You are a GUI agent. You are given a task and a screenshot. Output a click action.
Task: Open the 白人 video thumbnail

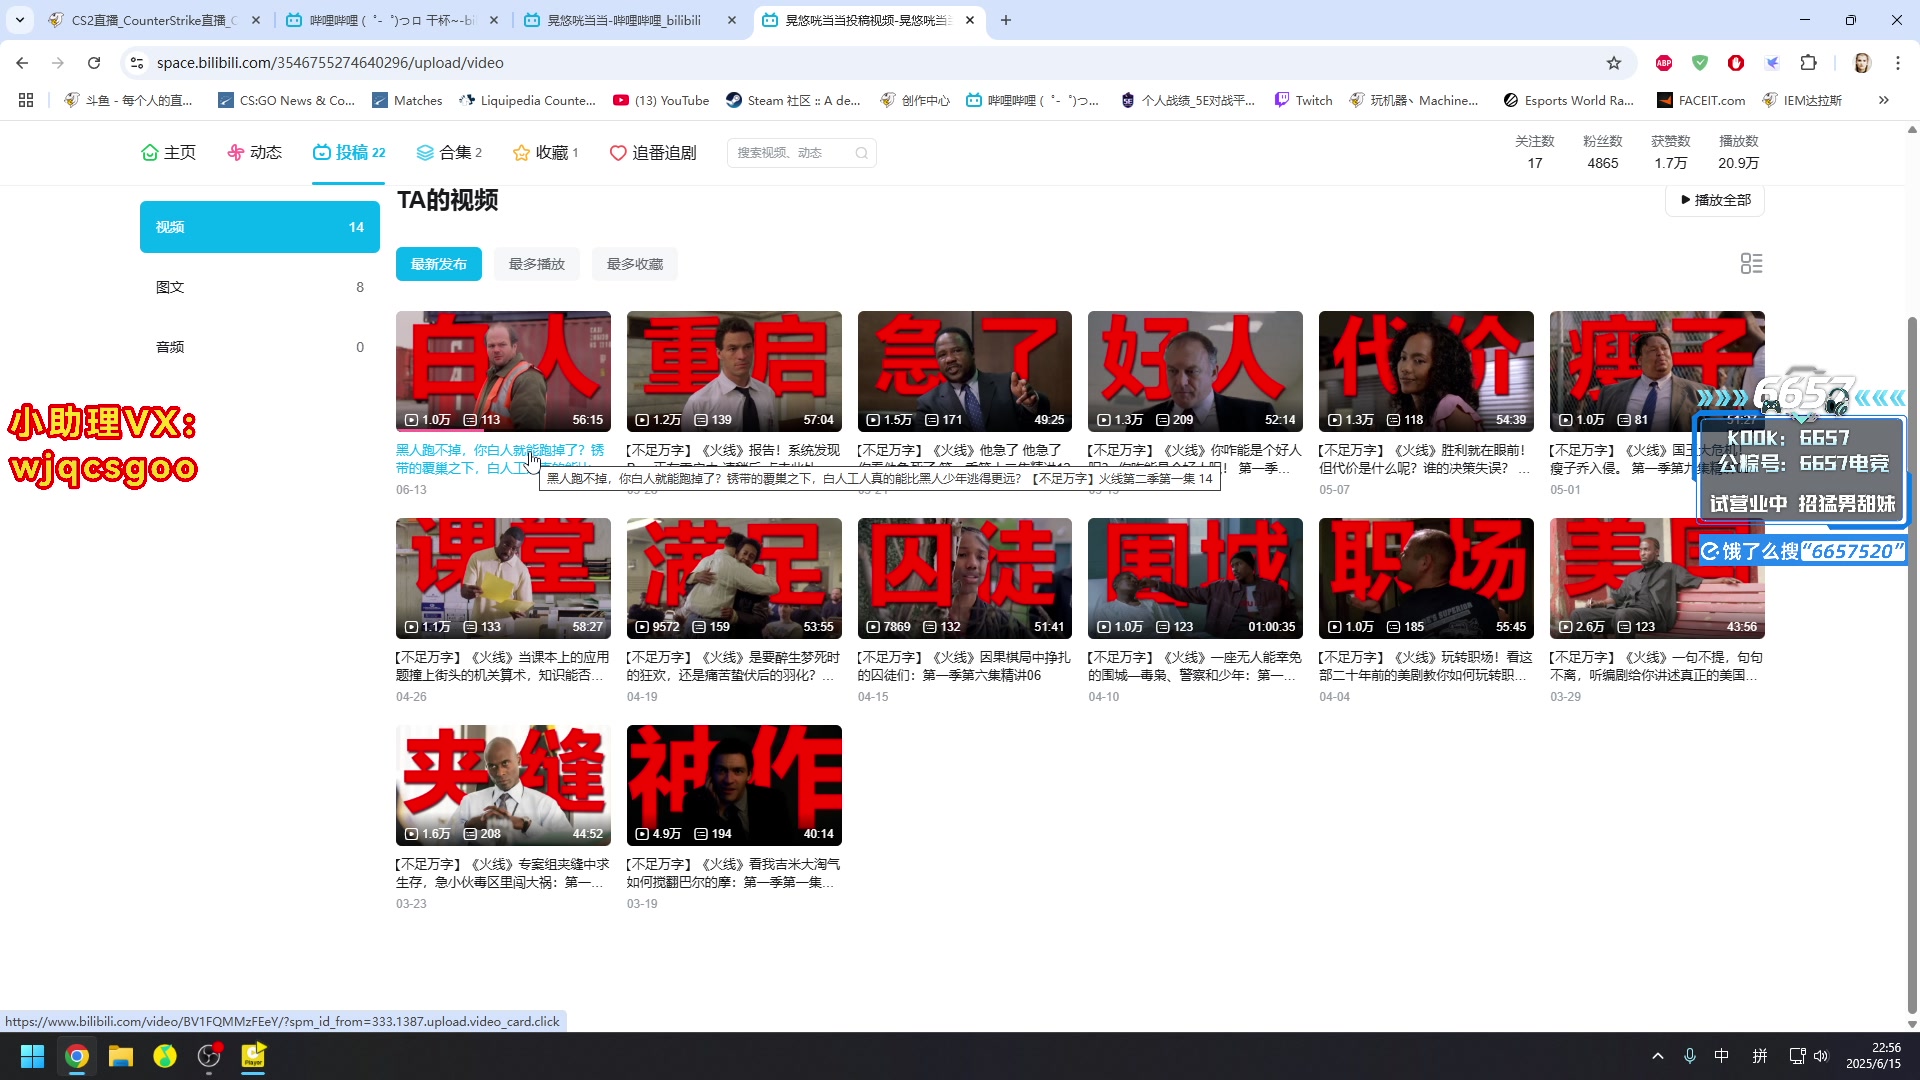(x=503, y=371)
